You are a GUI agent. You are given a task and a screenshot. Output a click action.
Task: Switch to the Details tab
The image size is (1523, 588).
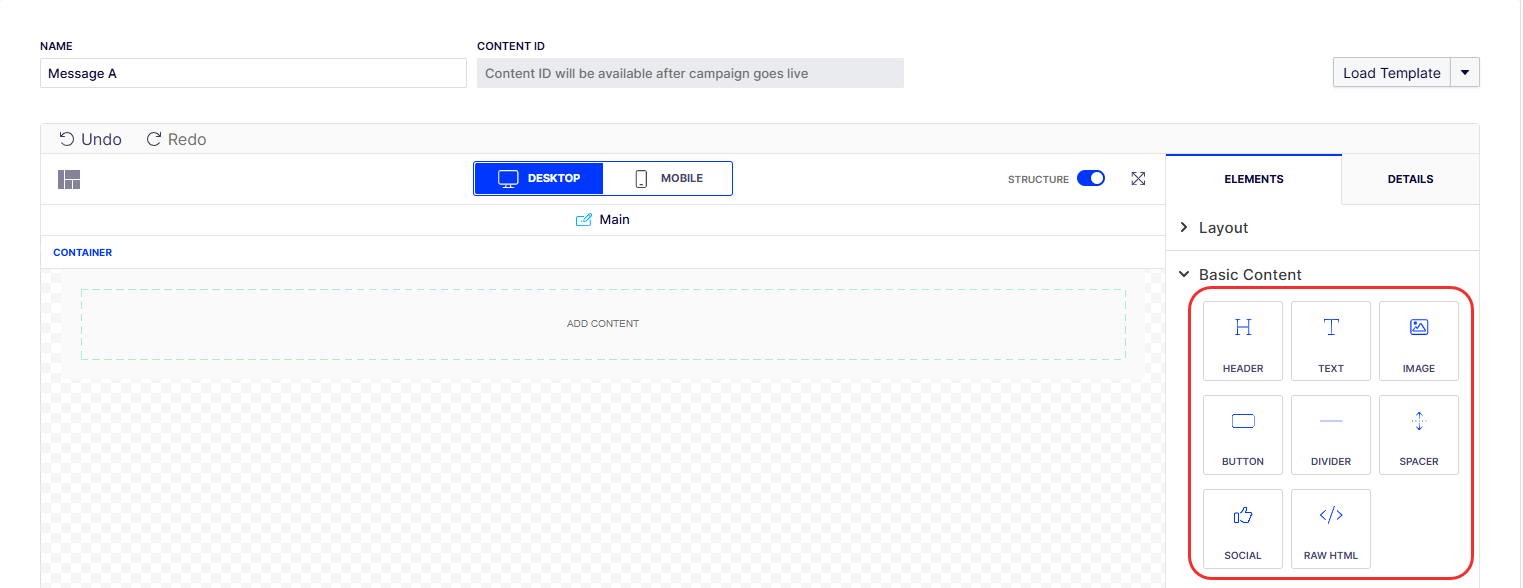[1410, 179]
